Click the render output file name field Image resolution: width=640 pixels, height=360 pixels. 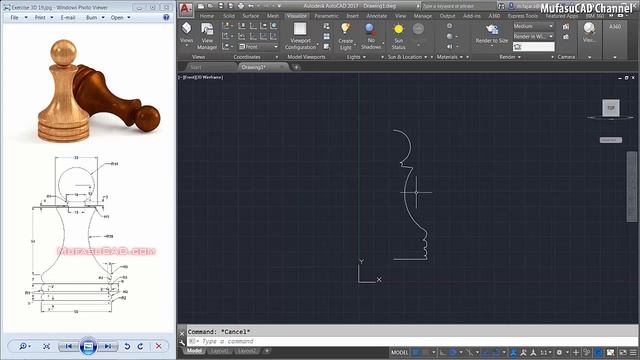(533, 47)
